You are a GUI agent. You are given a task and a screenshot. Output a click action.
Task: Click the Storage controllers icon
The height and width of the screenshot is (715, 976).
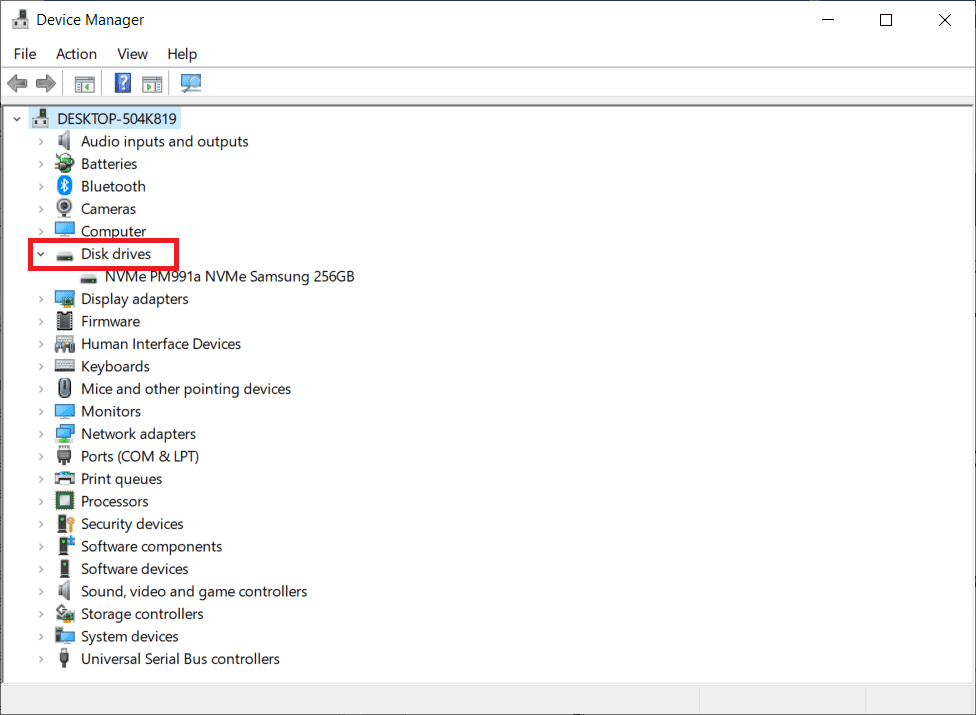65,614
